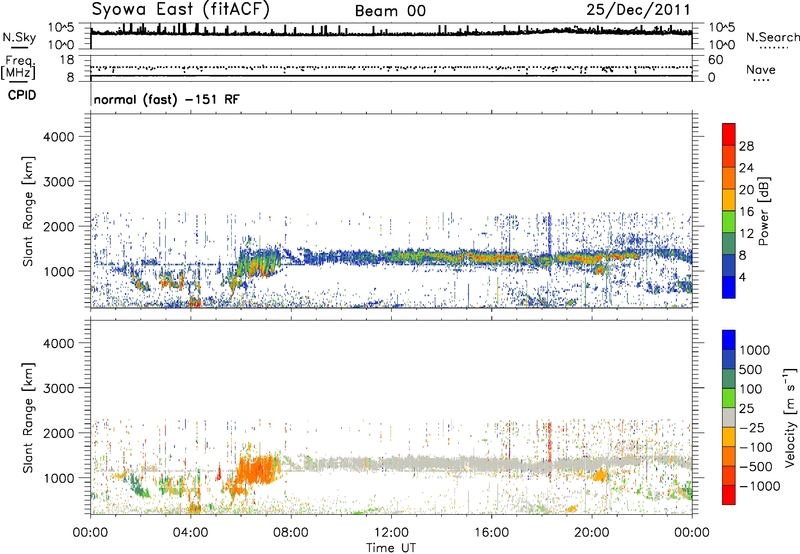The width and height of the screenshot is (800, 554).
Task: Click the 'Time UT' x-axis label
Action: (x=391, y=548)
